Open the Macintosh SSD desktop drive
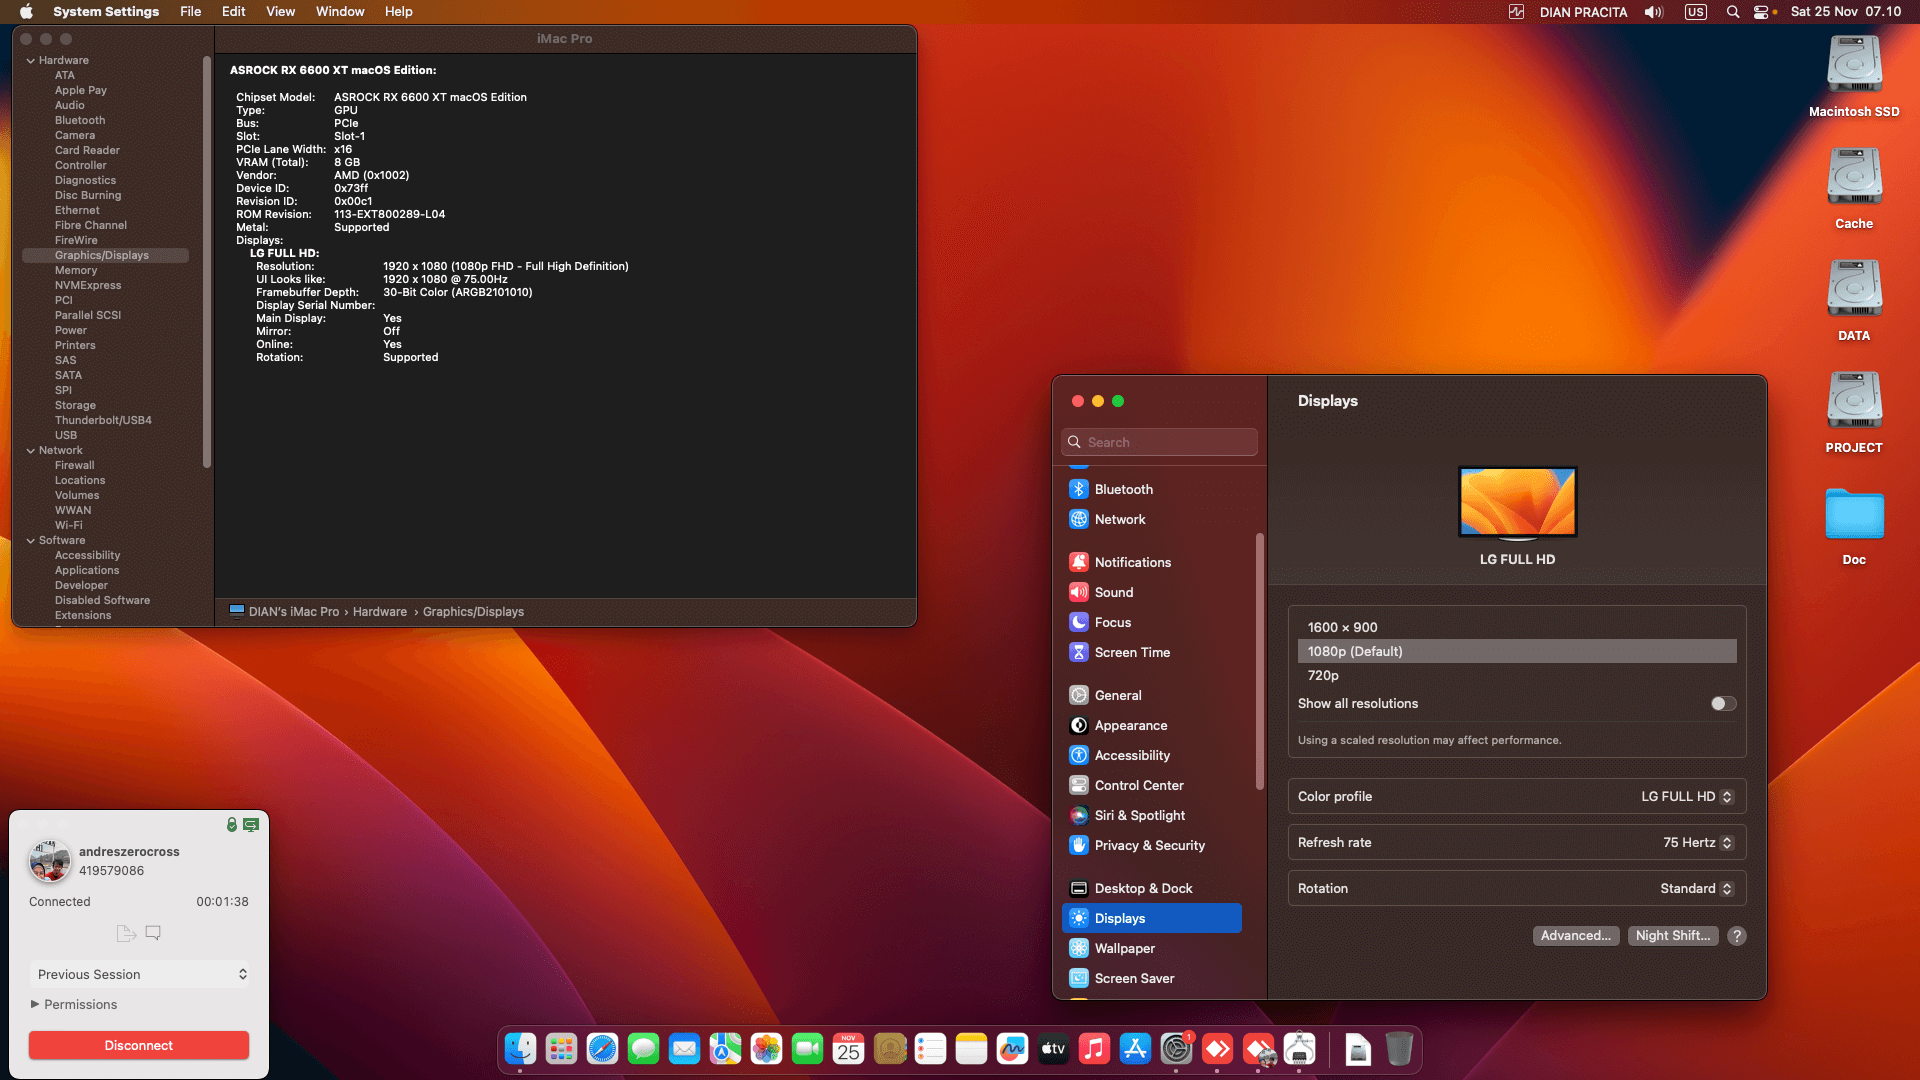Image resolution: width=1920 pixels, height=1080 pixels. point(1854,77)
